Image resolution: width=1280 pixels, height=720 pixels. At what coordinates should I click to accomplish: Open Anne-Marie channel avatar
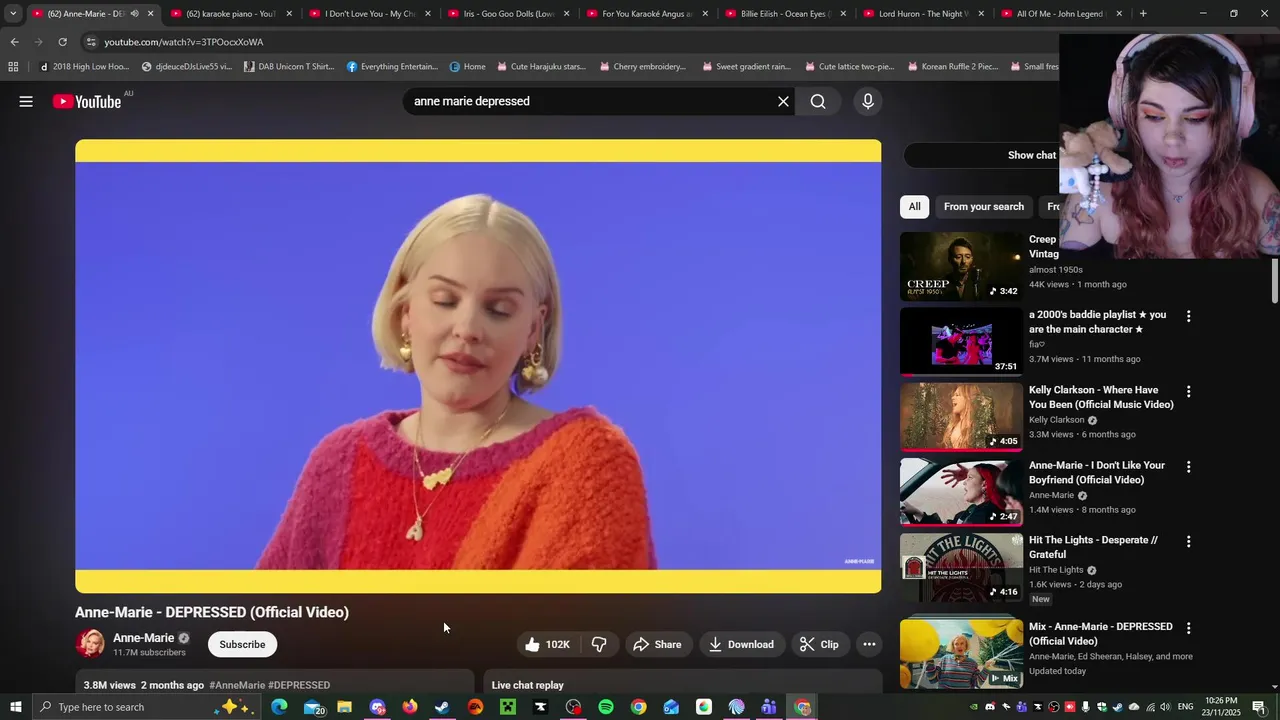point(90,643)
